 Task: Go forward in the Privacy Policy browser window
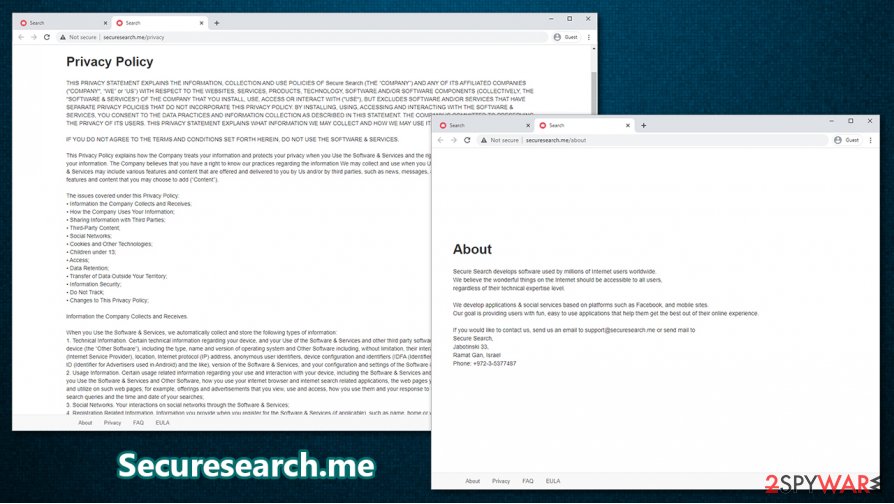(34, 37)
